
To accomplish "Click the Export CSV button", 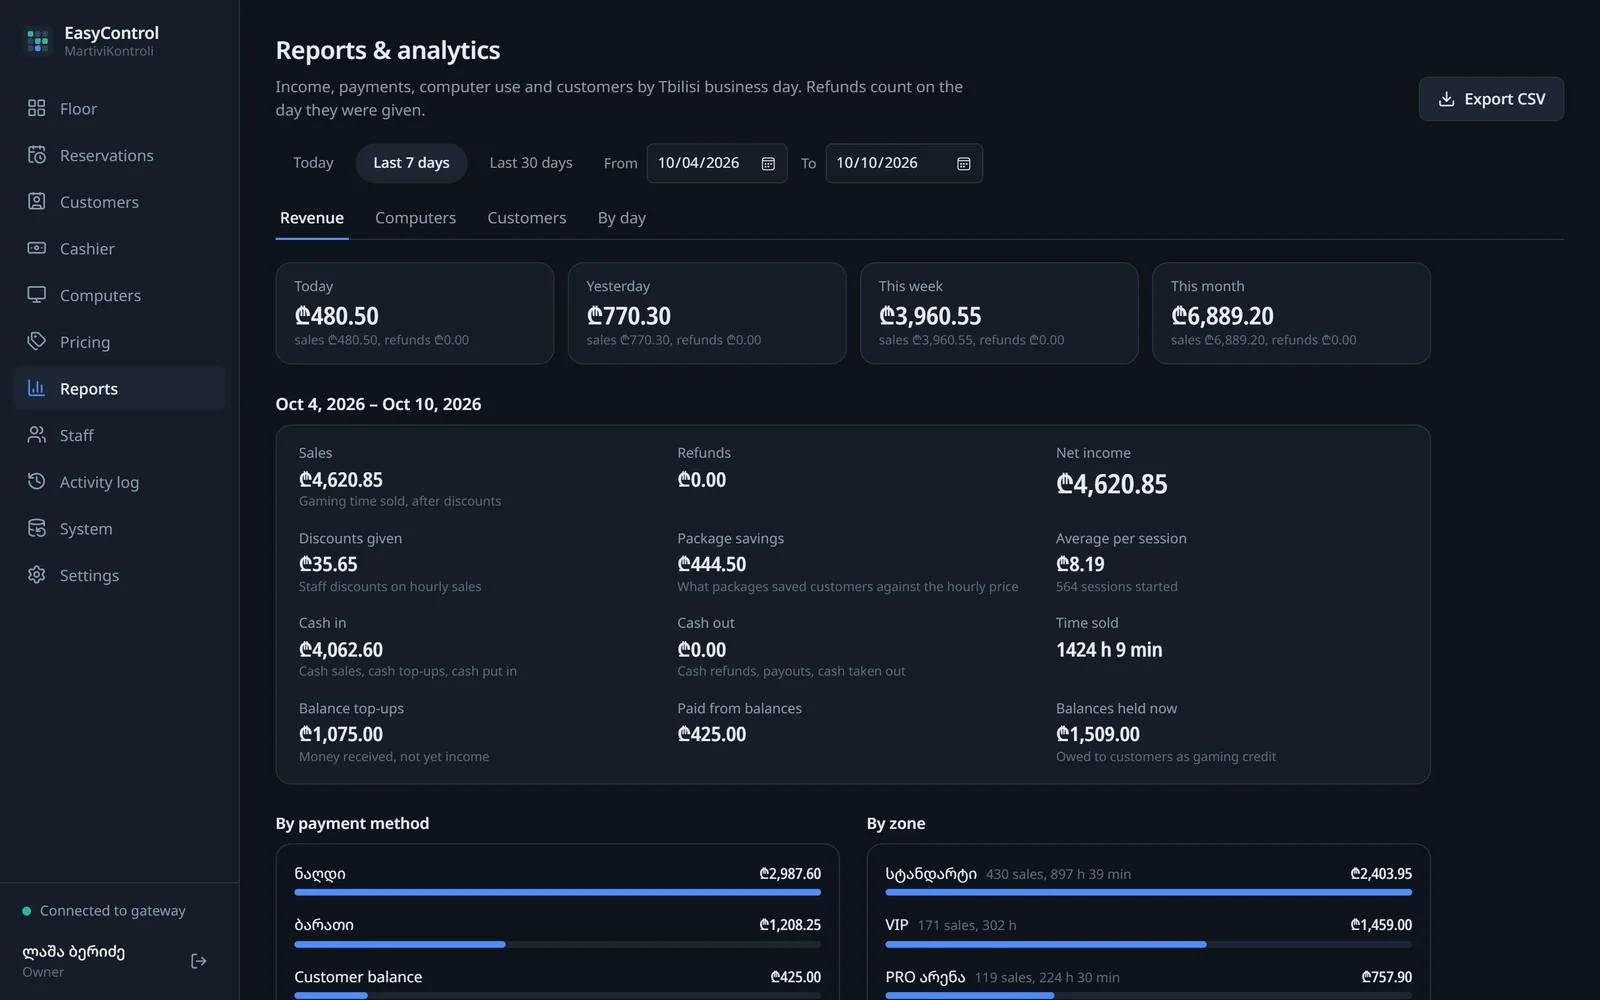I will pos(1491,99).
